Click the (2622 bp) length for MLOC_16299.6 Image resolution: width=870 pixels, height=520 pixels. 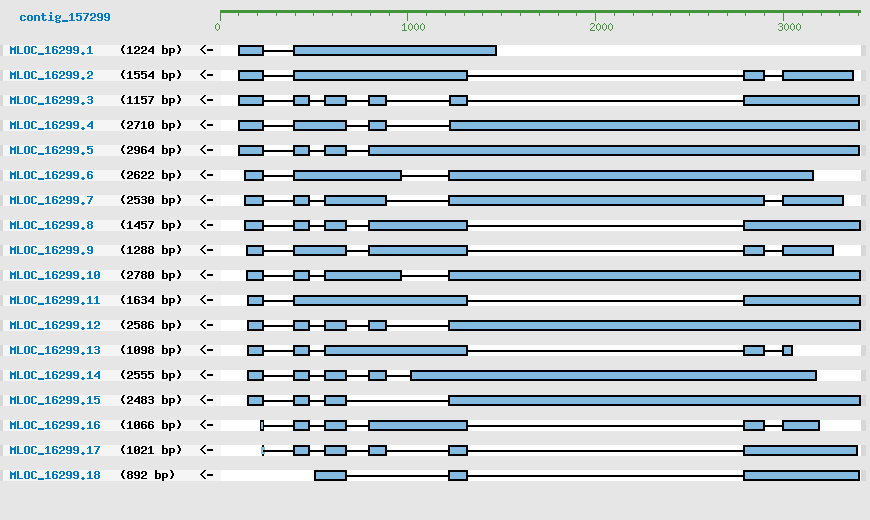151,175
